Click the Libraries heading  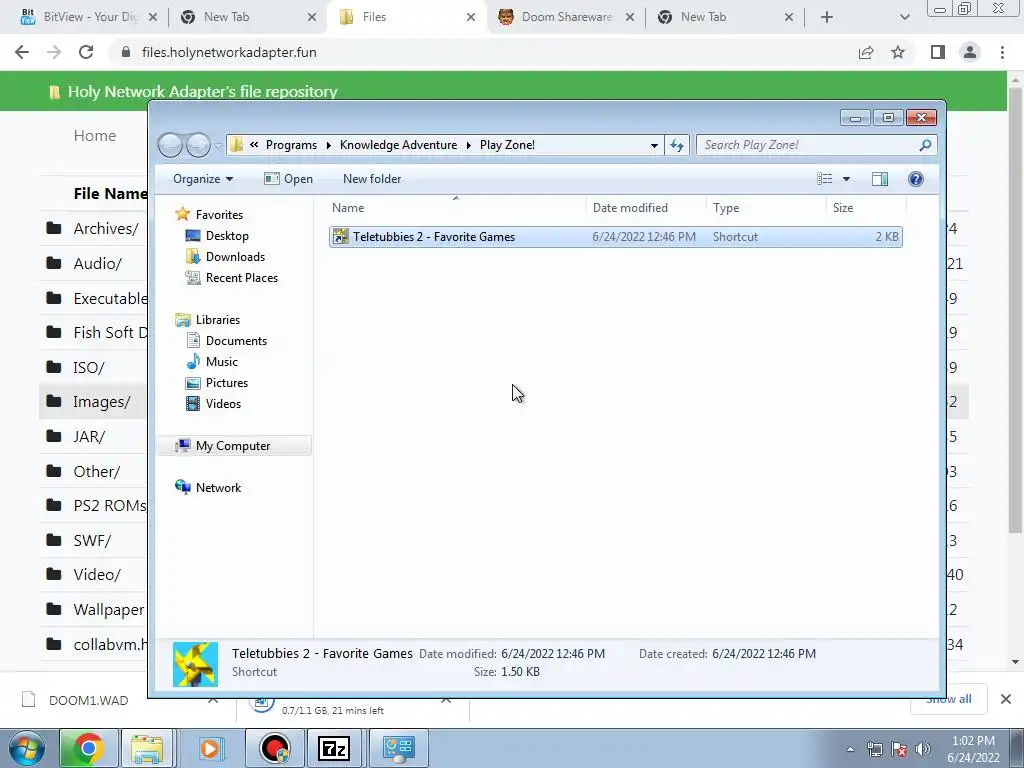point(217,319)
